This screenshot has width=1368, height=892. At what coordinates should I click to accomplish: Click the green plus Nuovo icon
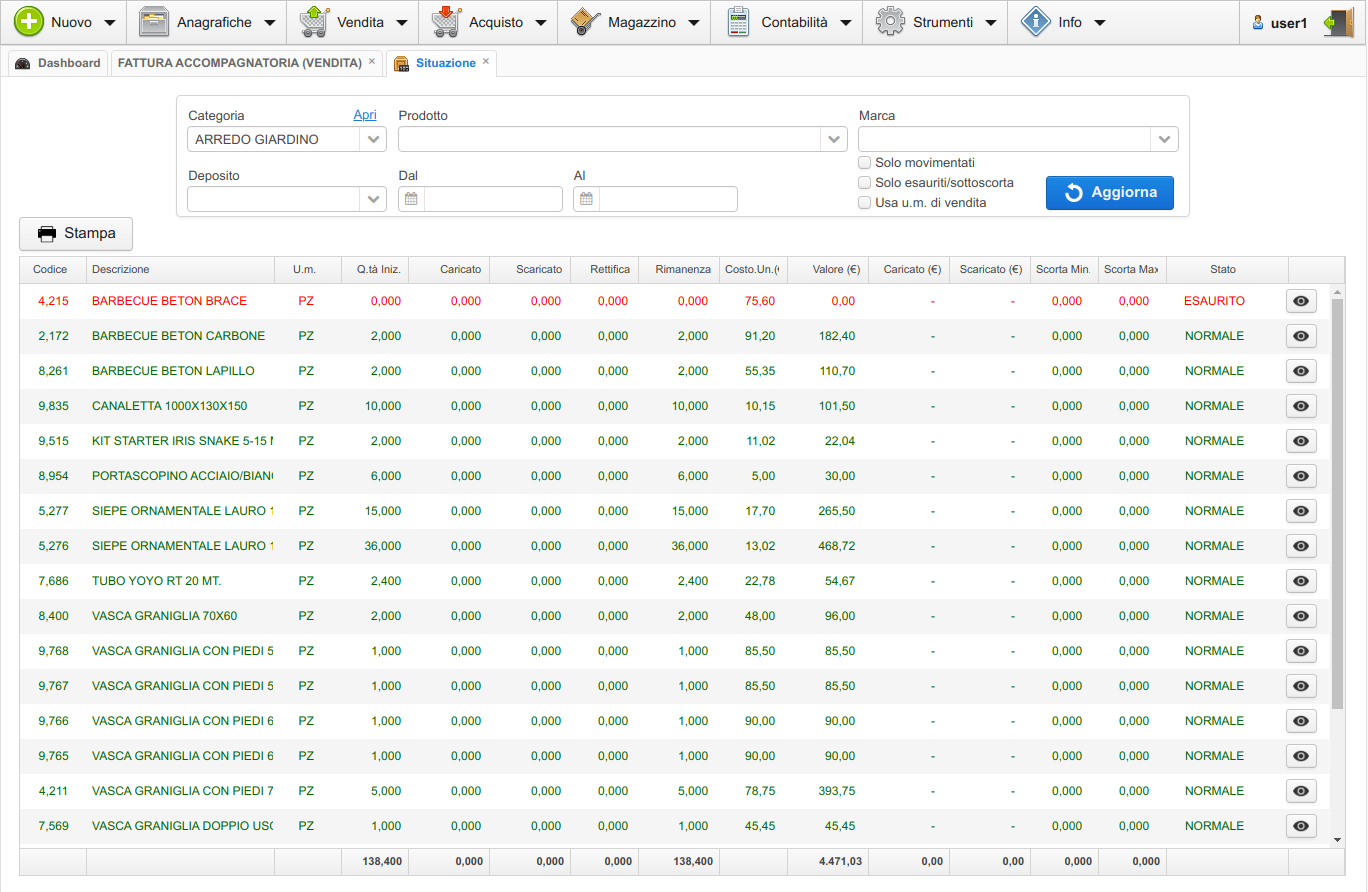click(28, 22)
